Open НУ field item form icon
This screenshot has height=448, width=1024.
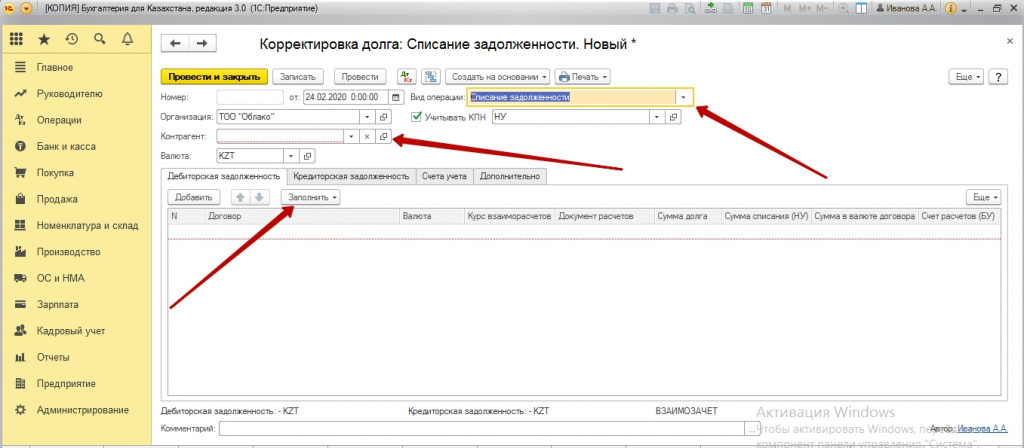(673, 117)
